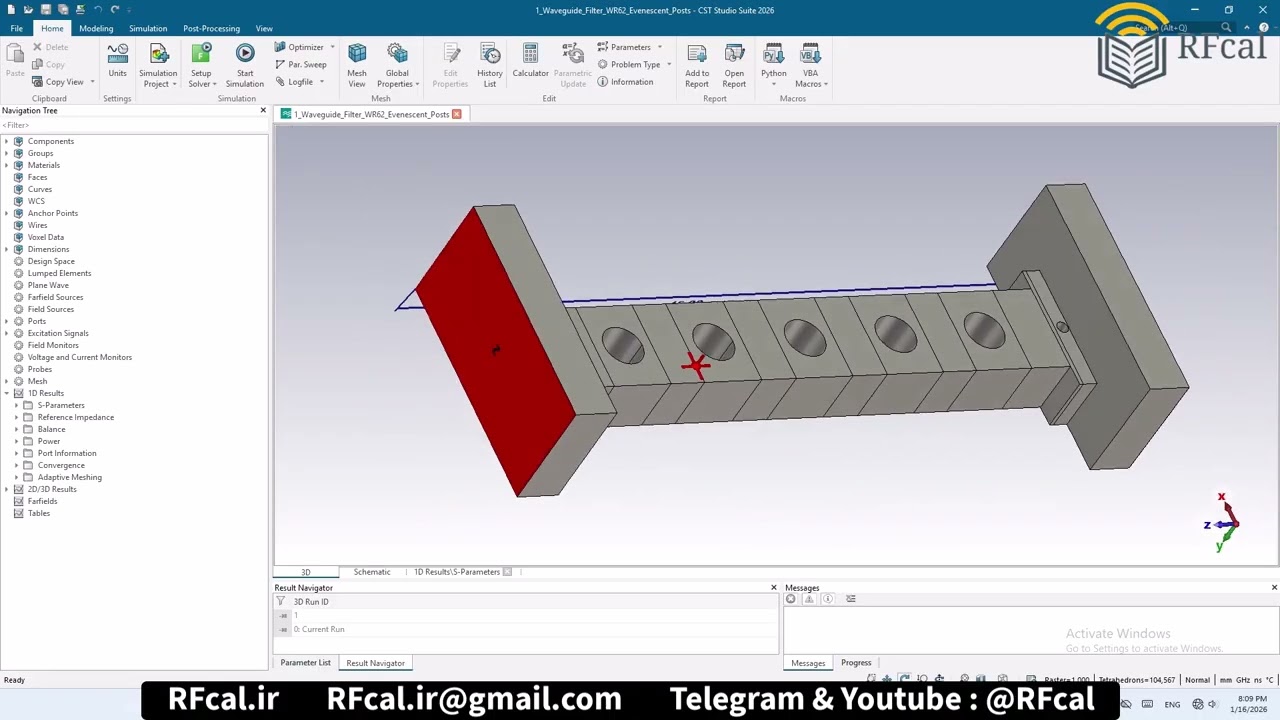The width and height of the screenshot is (1280, 720).
Task: Open the Python macros button
Action: pyautogui.click(x=774, y=65)
